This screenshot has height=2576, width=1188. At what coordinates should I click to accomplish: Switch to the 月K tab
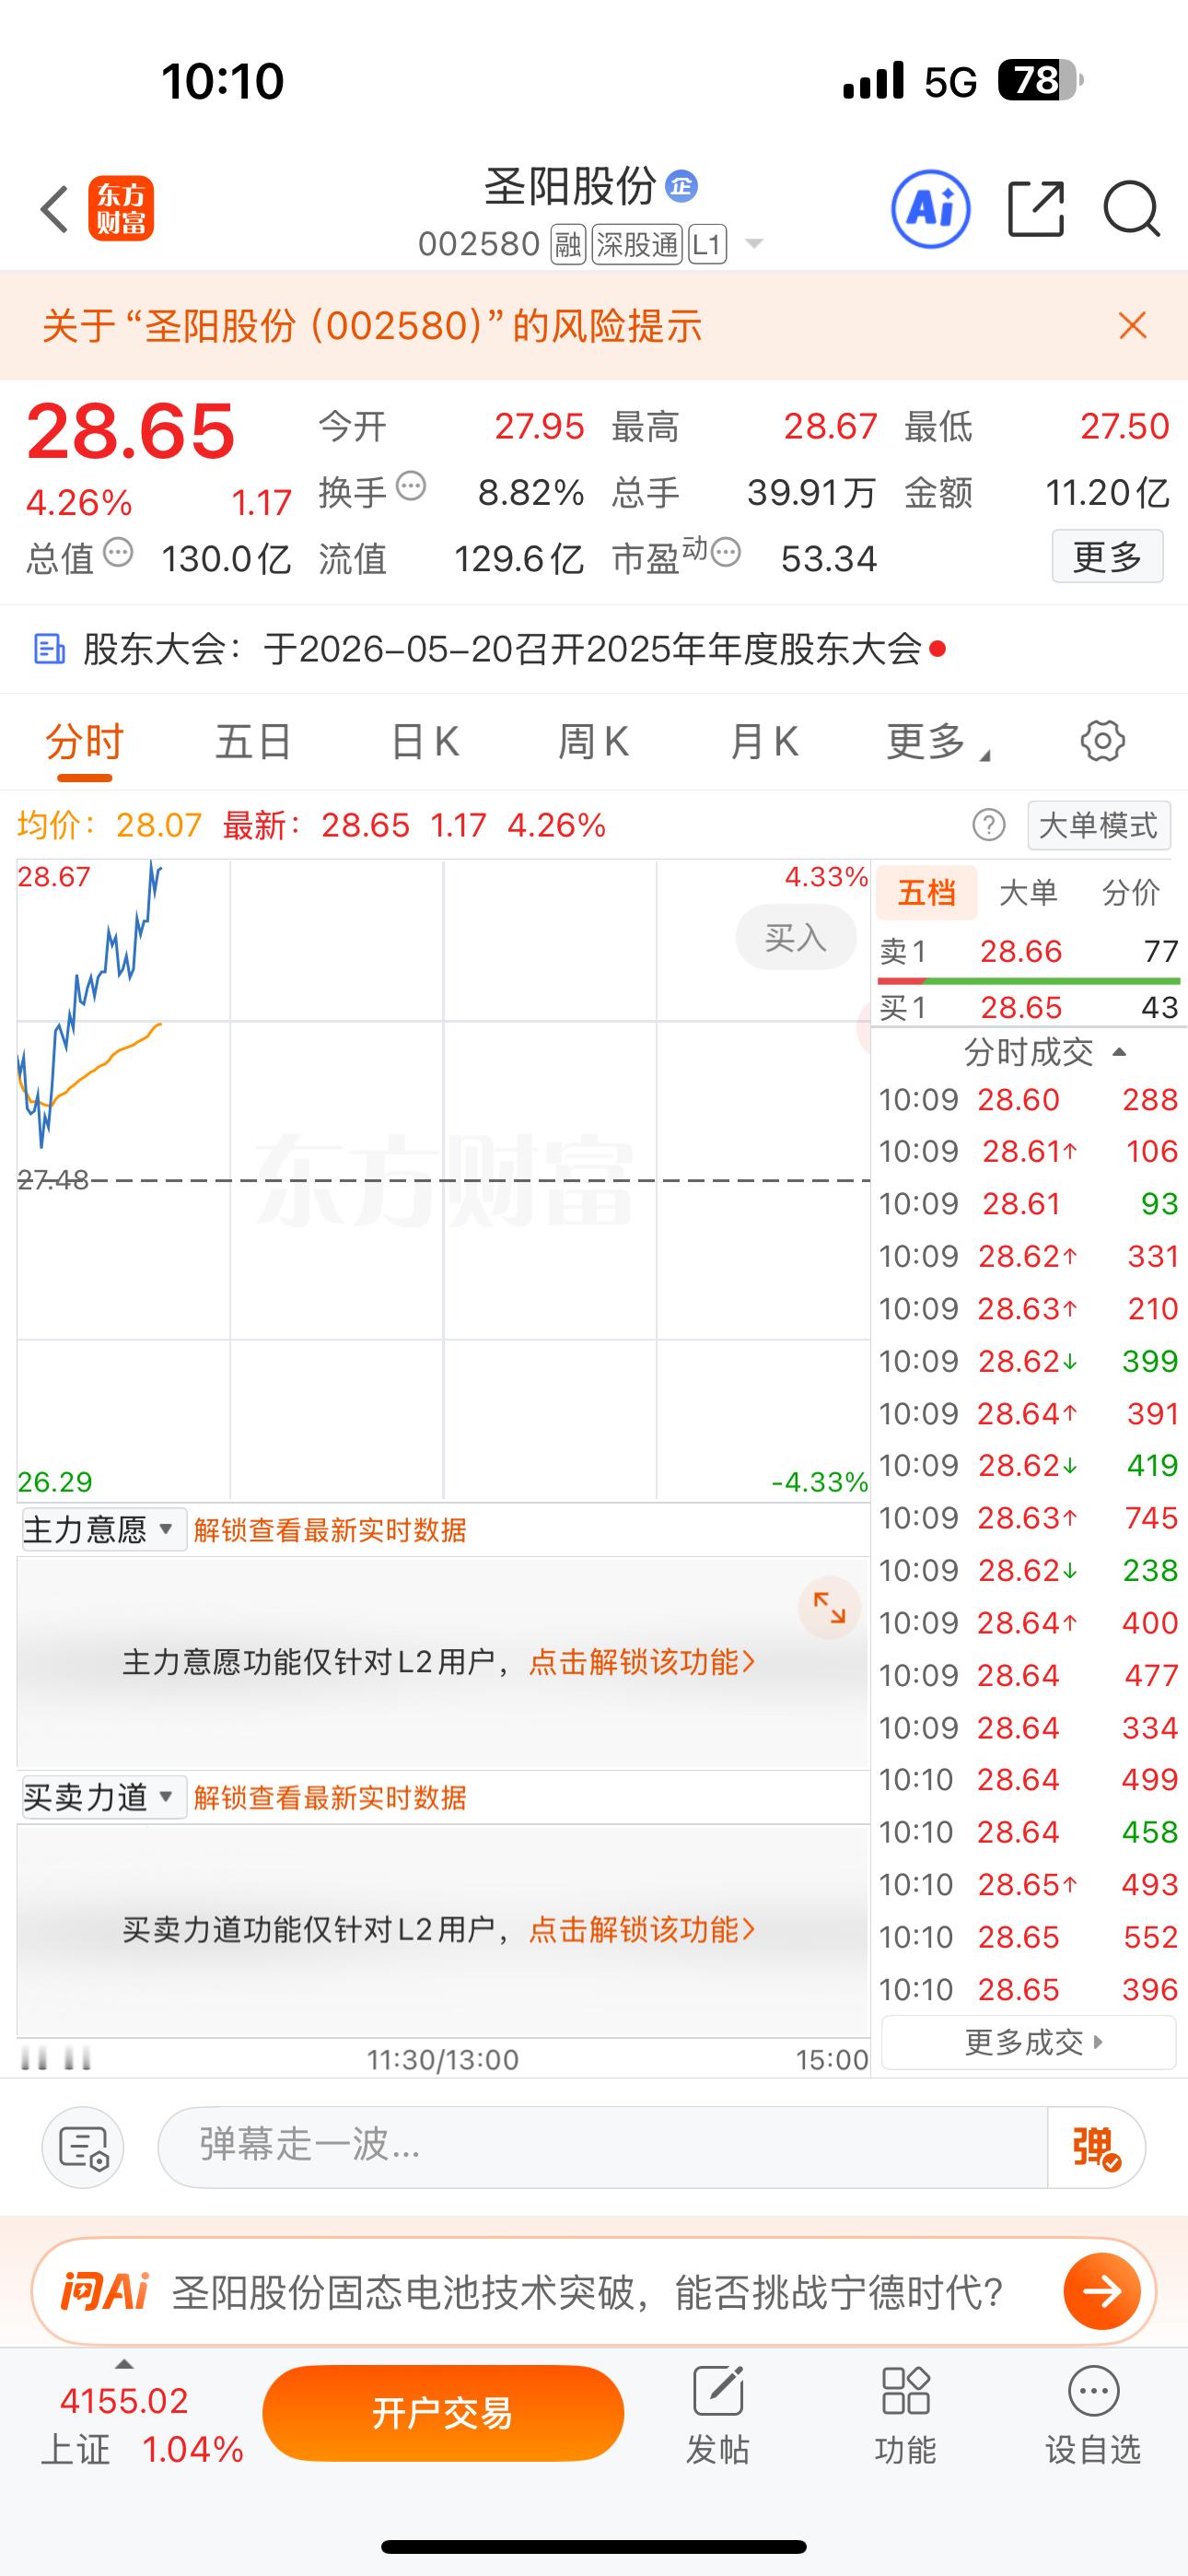764,742
